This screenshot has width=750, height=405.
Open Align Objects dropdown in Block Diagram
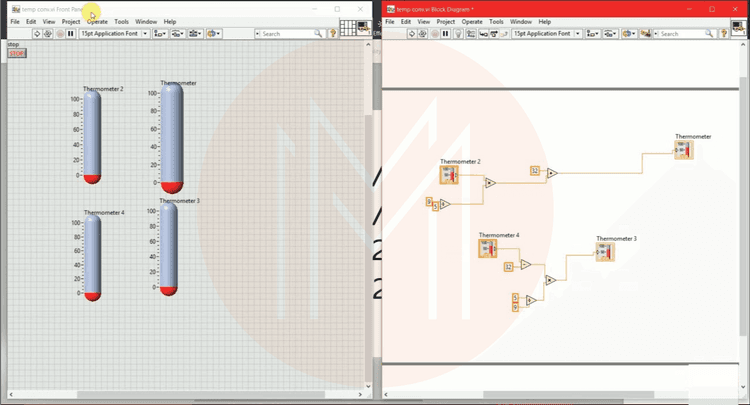[x=593, y=33]
